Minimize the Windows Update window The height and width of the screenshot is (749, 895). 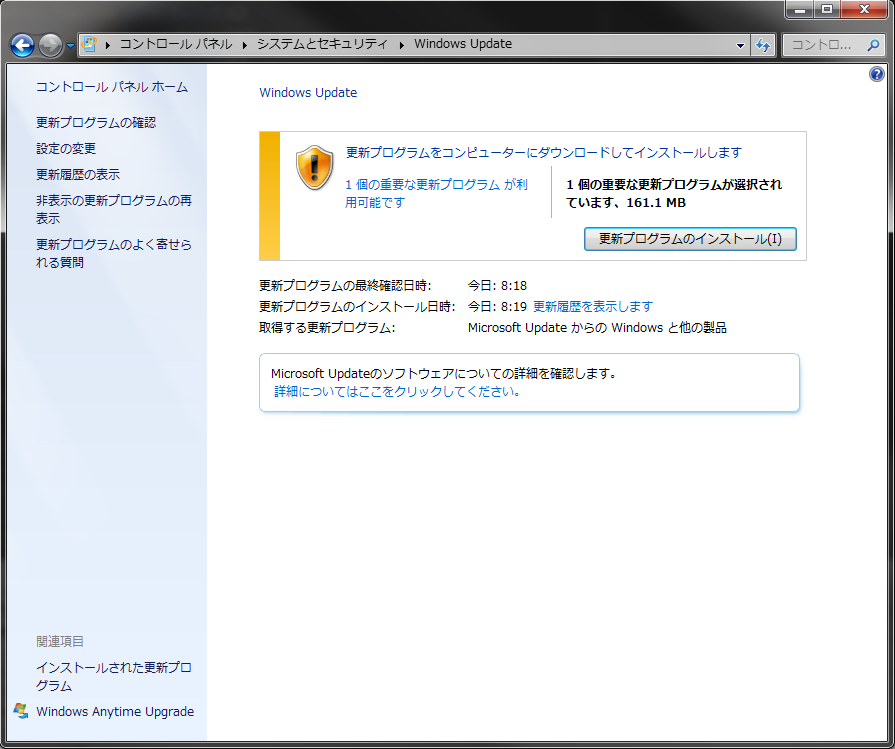tap(800, 9)
